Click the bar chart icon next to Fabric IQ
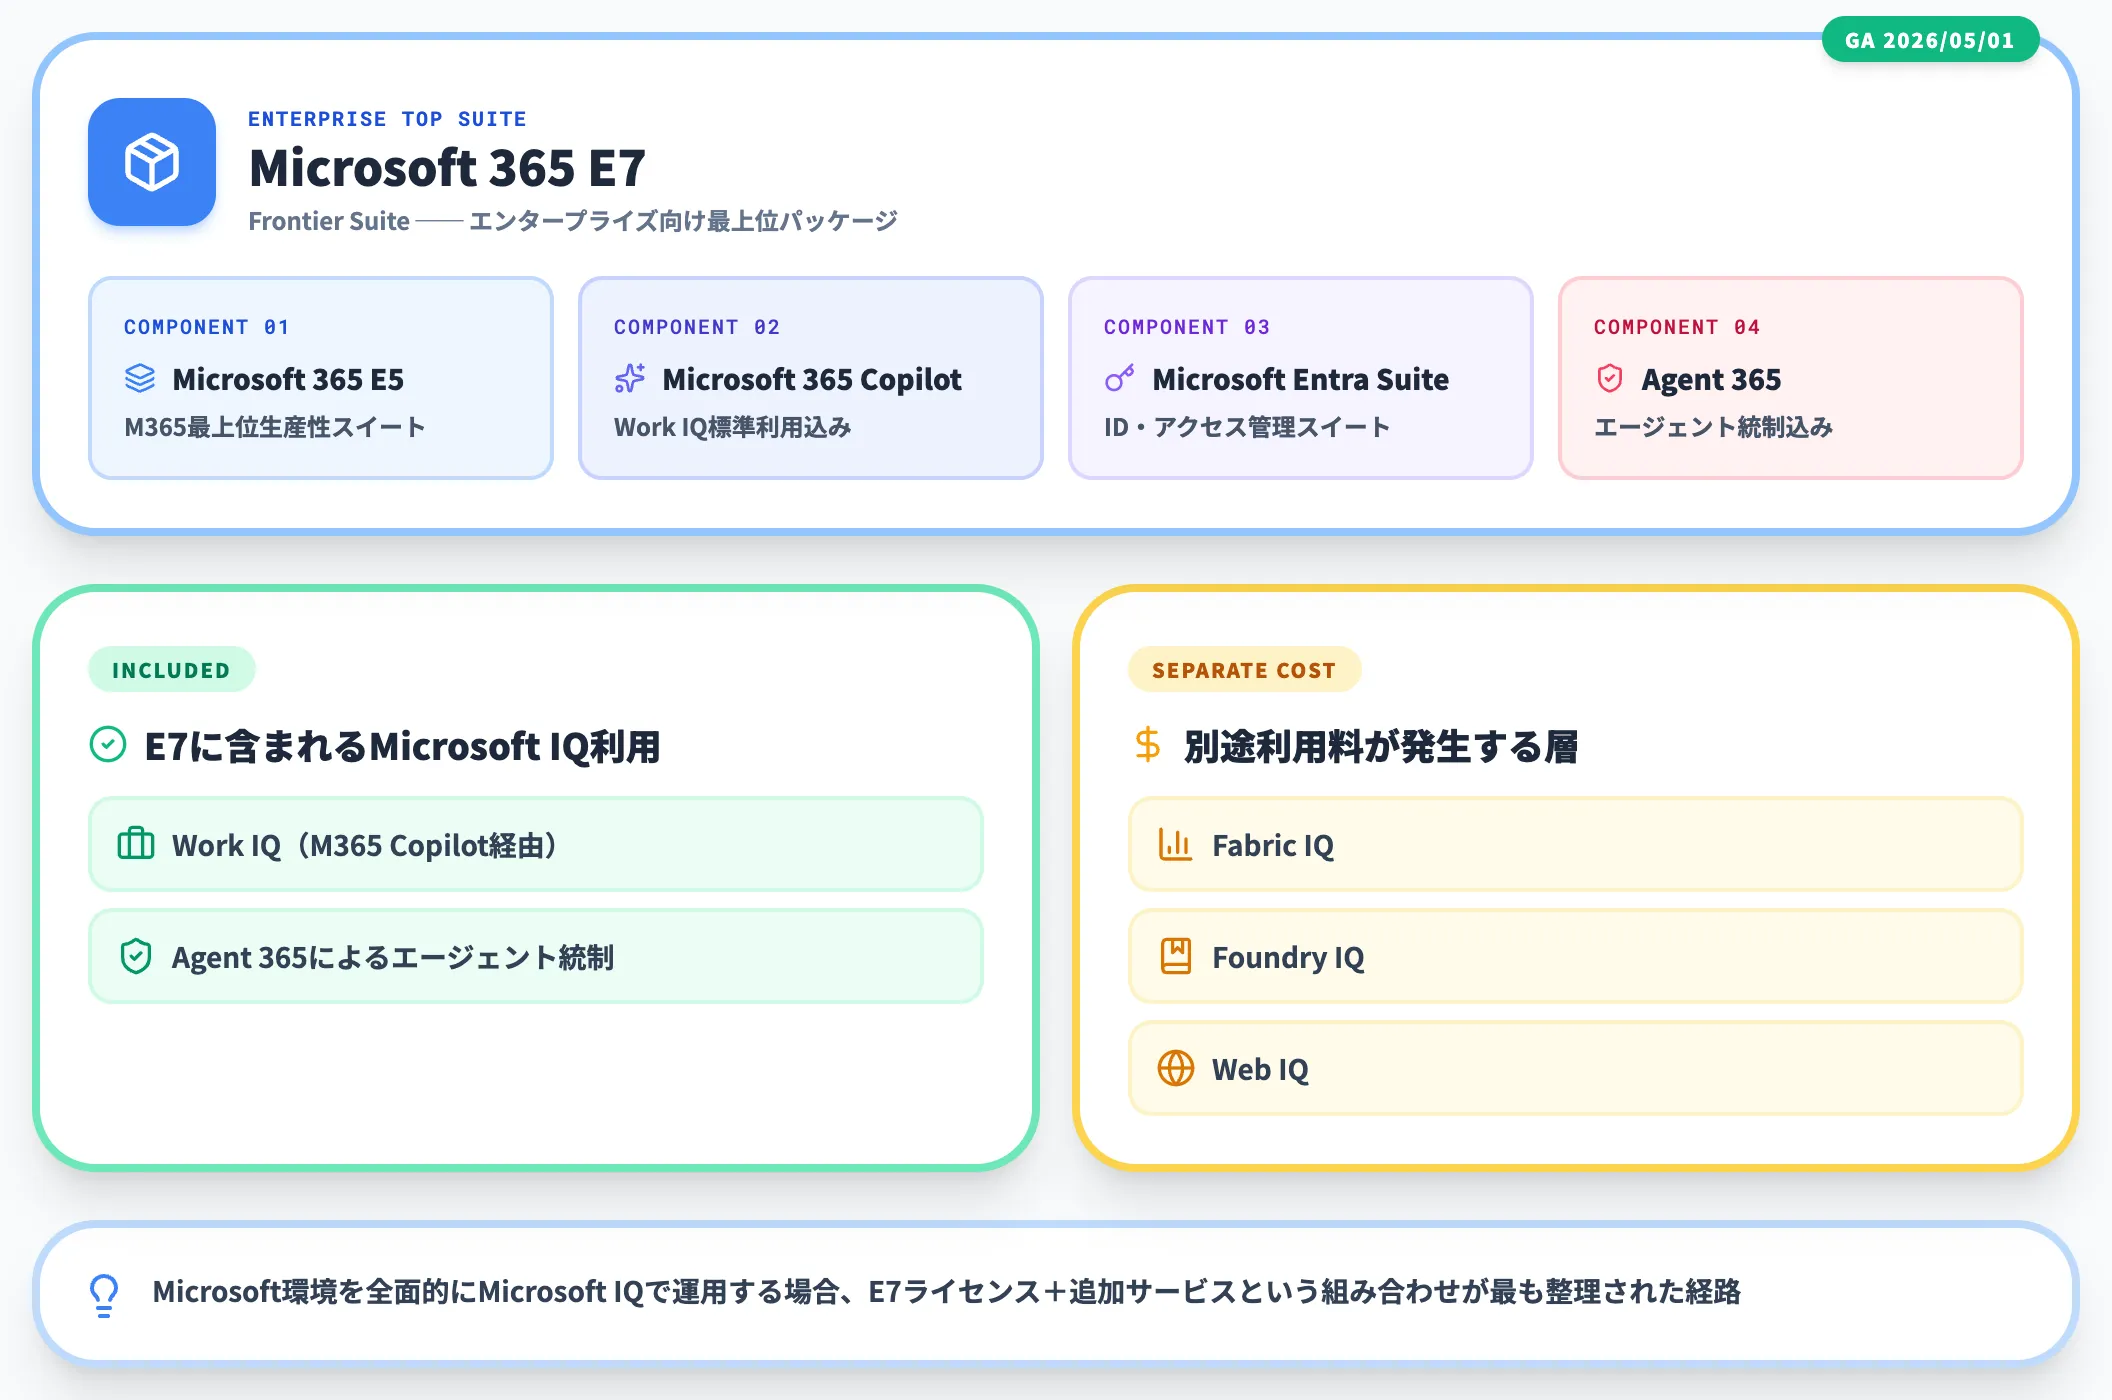This screenshot has height=1400, width=2112. pos(1176,844)
